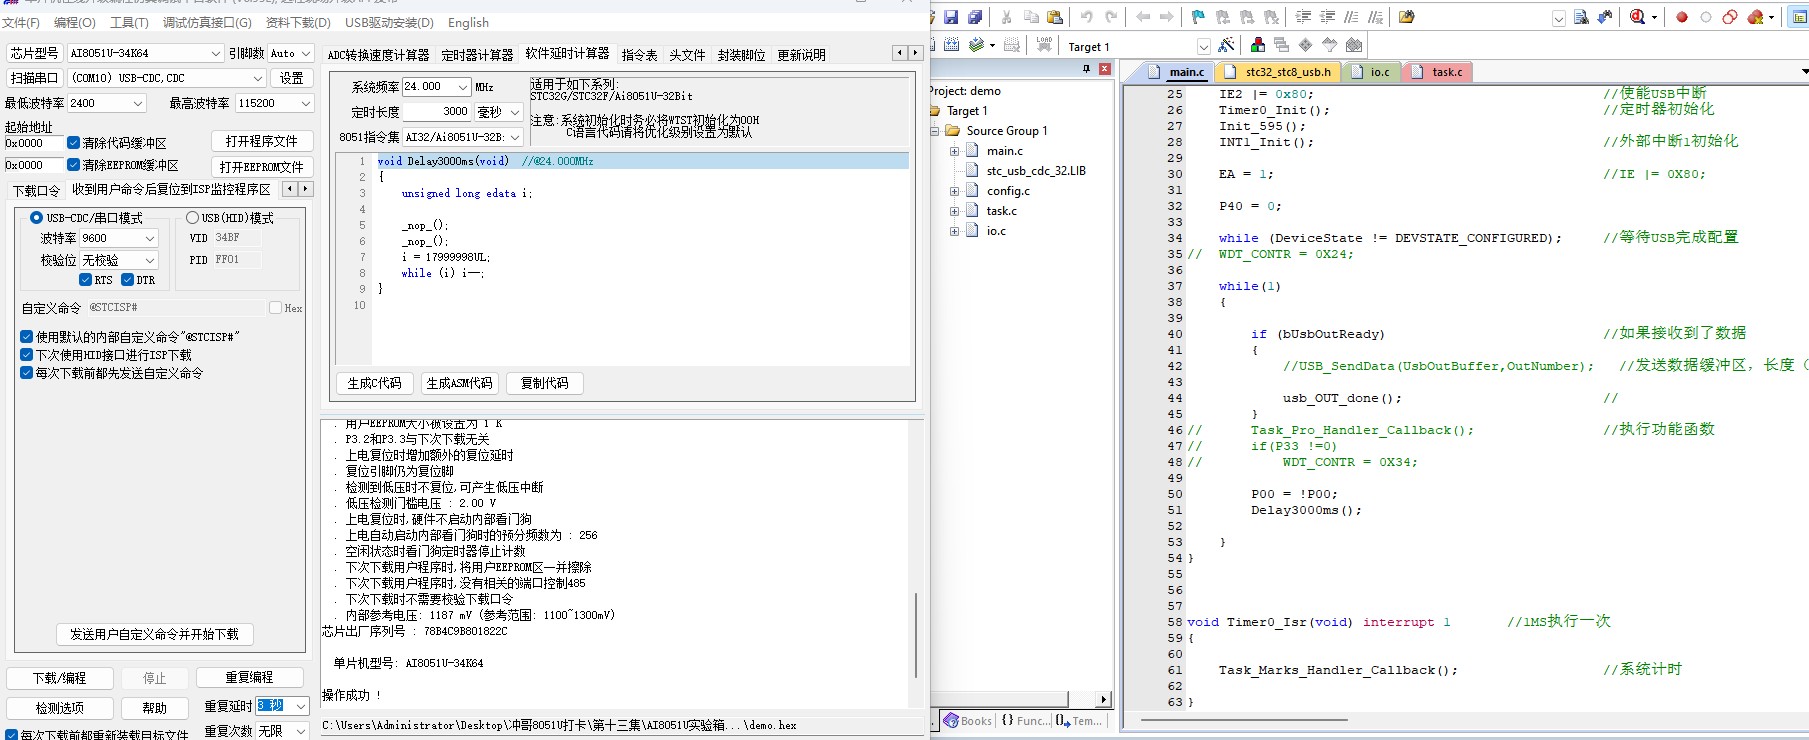1809x740 pixels.
Task: Toggle bookmark with the blue flag icon
Action: click(1198, 17)
